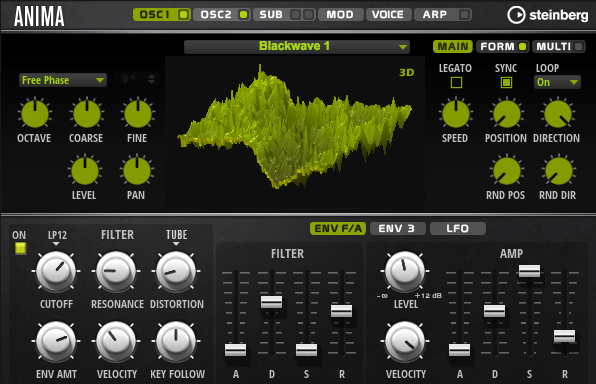Click the OCTAVE knob
This screenshot has height=384, width=596.
click(35, 113)
